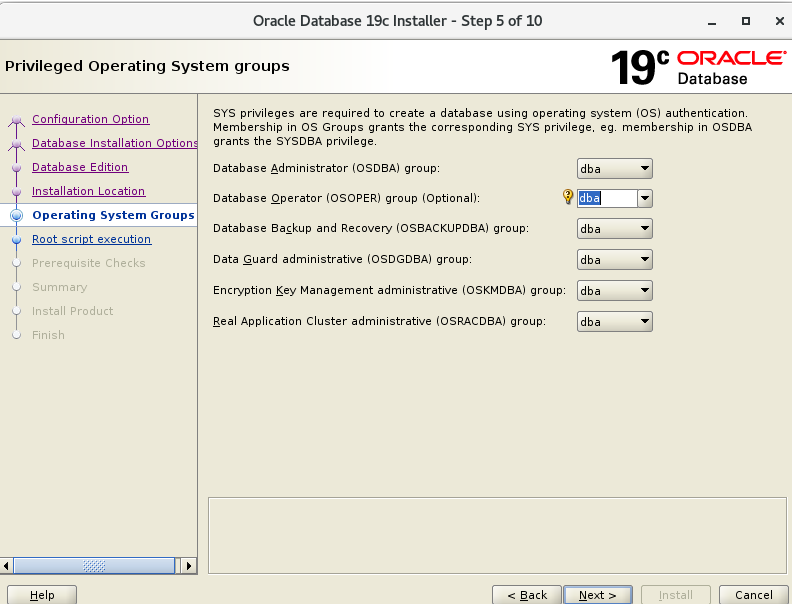Go to Root script execution step
This screenshot has height=604, width=792.
pyautogui.click(x=91, y=239)
